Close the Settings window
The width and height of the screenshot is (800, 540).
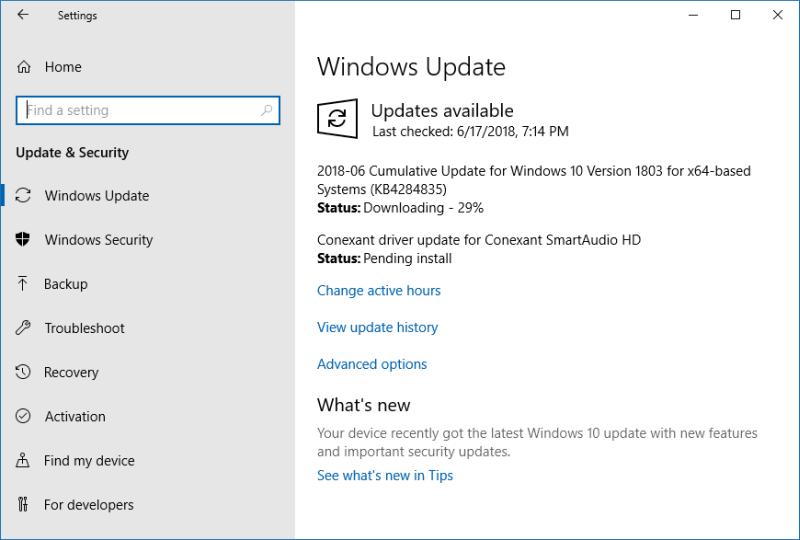[x=778, y=15]
